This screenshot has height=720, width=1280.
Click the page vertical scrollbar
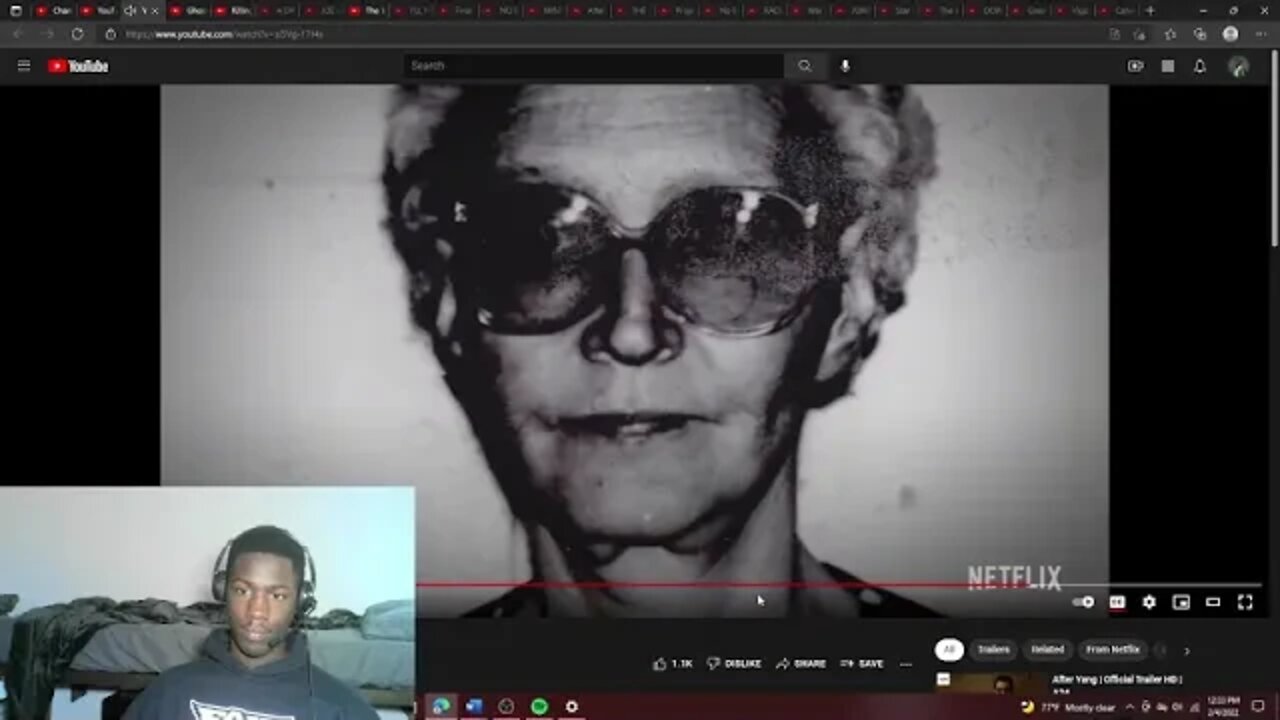point(1274,150)
